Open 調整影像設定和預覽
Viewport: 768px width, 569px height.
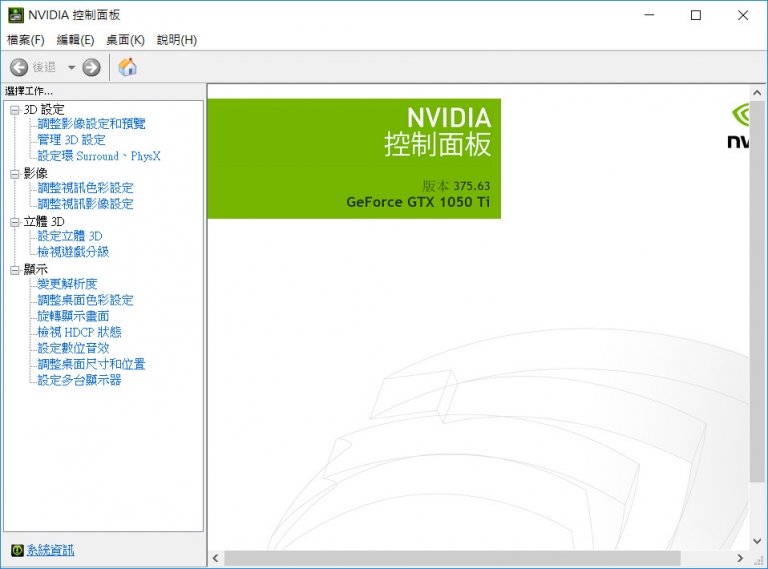[x=92, y=124]
